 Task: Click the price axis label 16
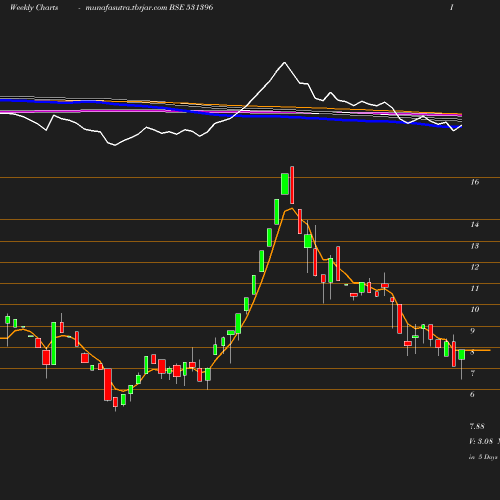pos(475,182)
